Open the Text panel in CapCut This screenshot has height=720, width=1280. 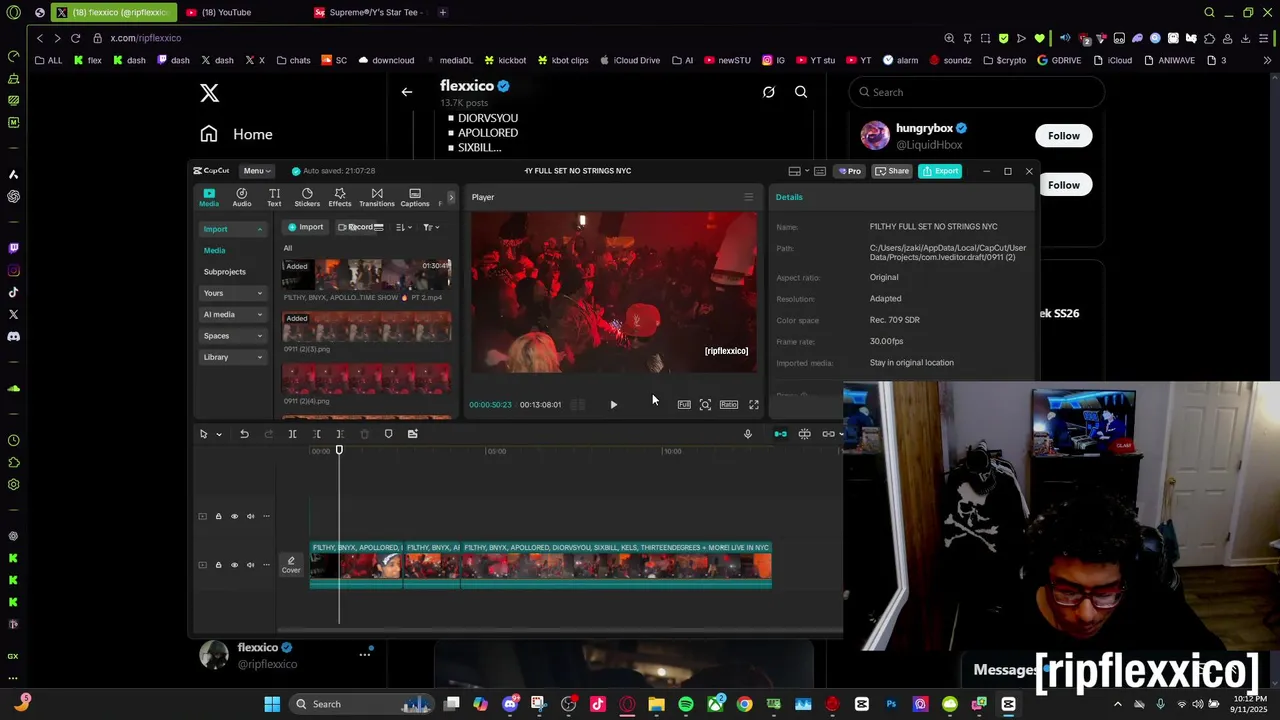[274, 197]
